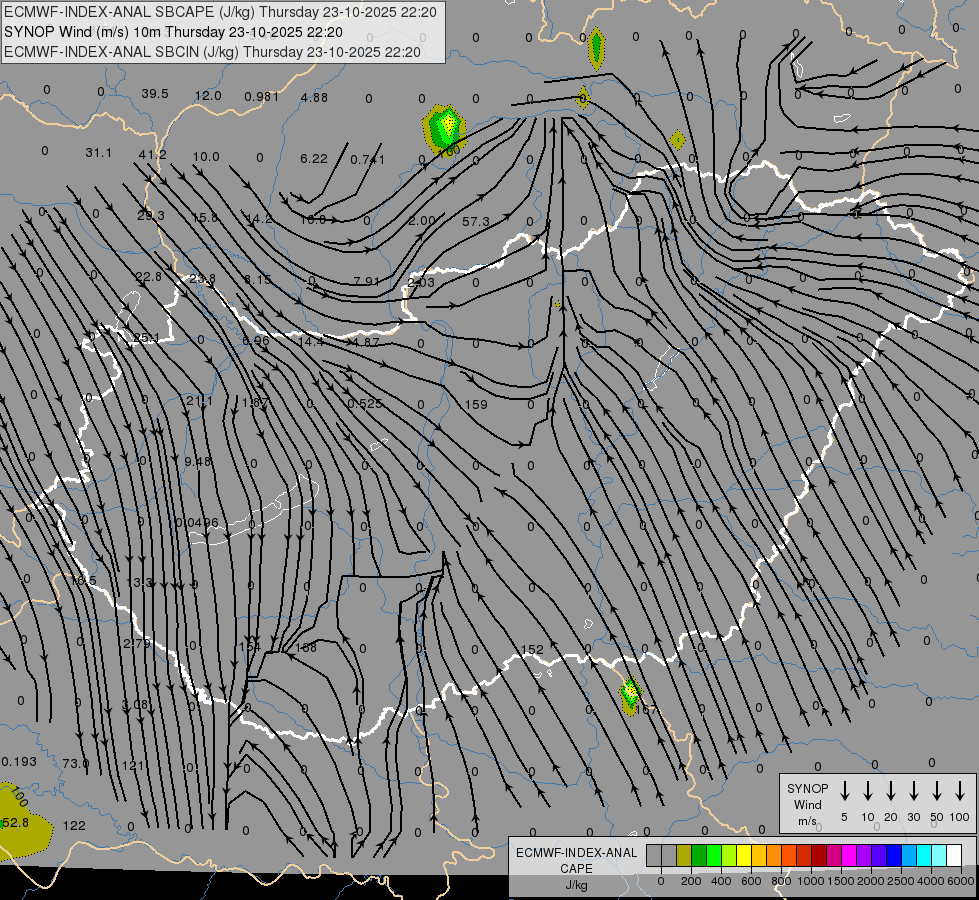Click the map value 15.8

(x=205, y=217)
